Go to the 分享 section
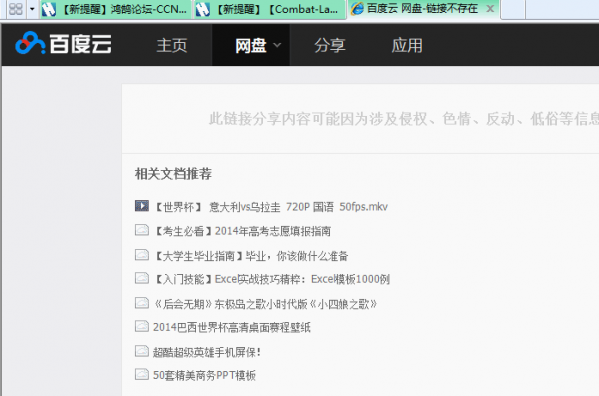This screenshot has height=396, width=599. pyautogui.click(x=330, y=45)
